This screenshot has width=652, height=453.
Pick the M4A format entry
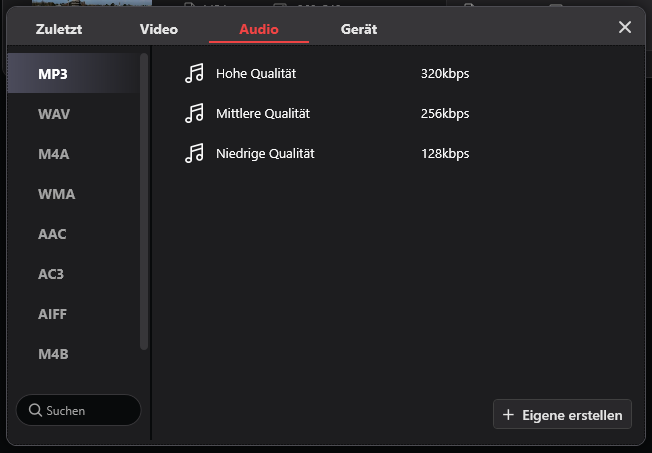pos(74,154)
